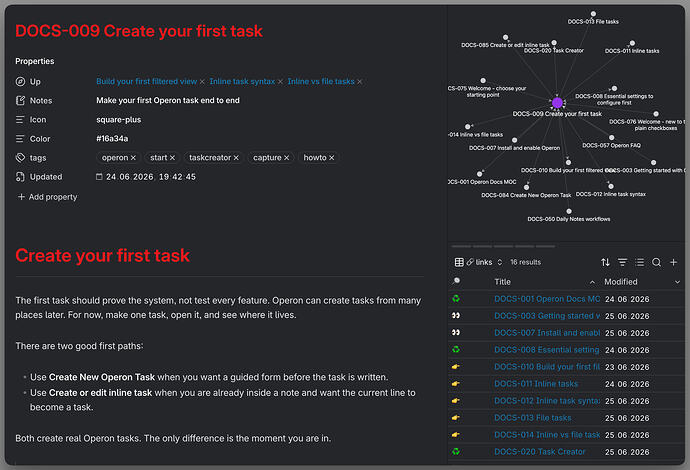Click the 16 results count
Image resolution: width=690 pixels, height=470 pixels.
pos(525,262)
